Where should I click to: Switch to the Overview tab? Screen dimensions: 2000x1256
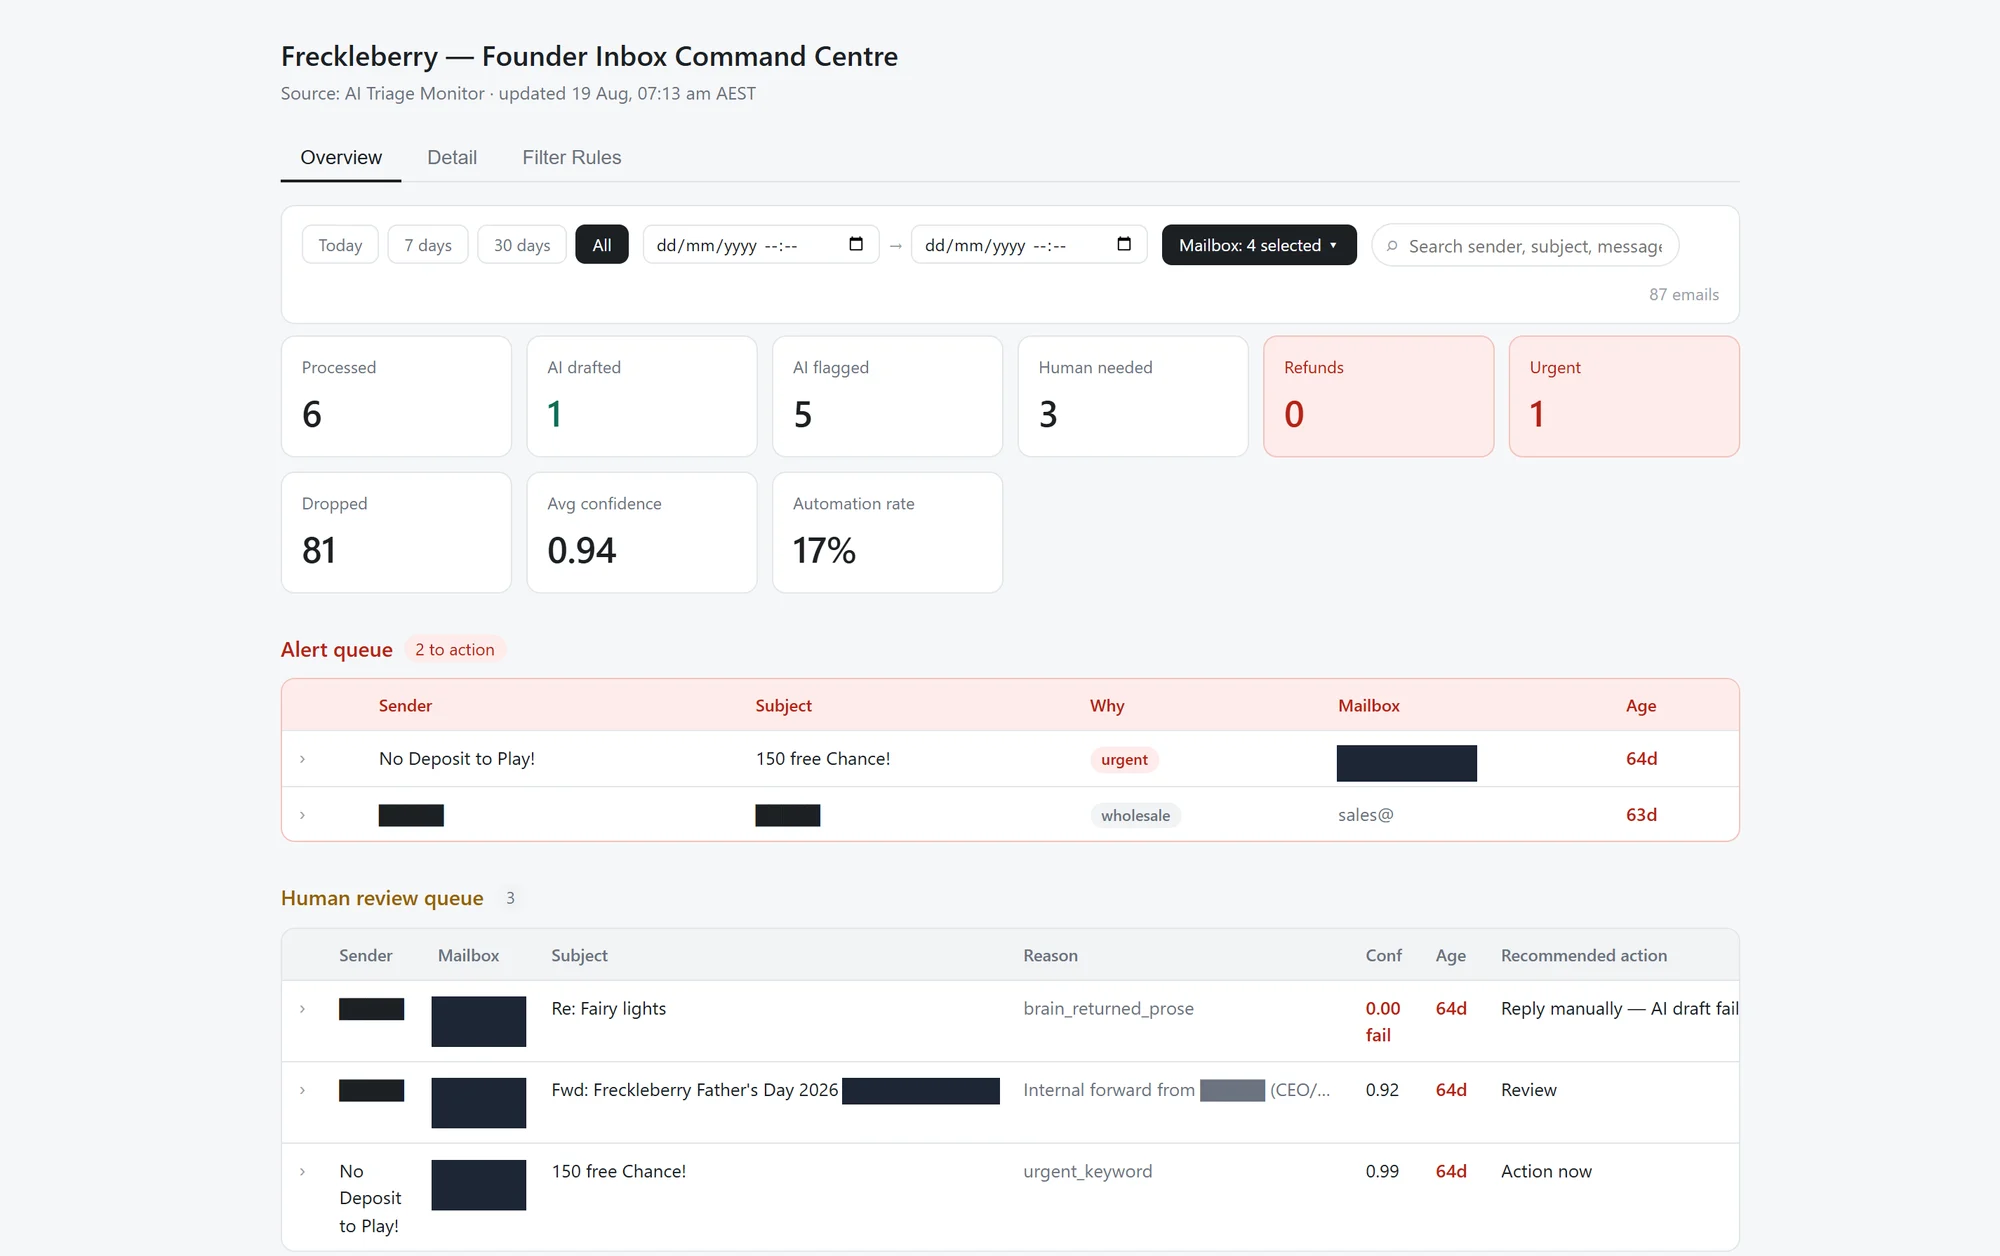point(341,158)
